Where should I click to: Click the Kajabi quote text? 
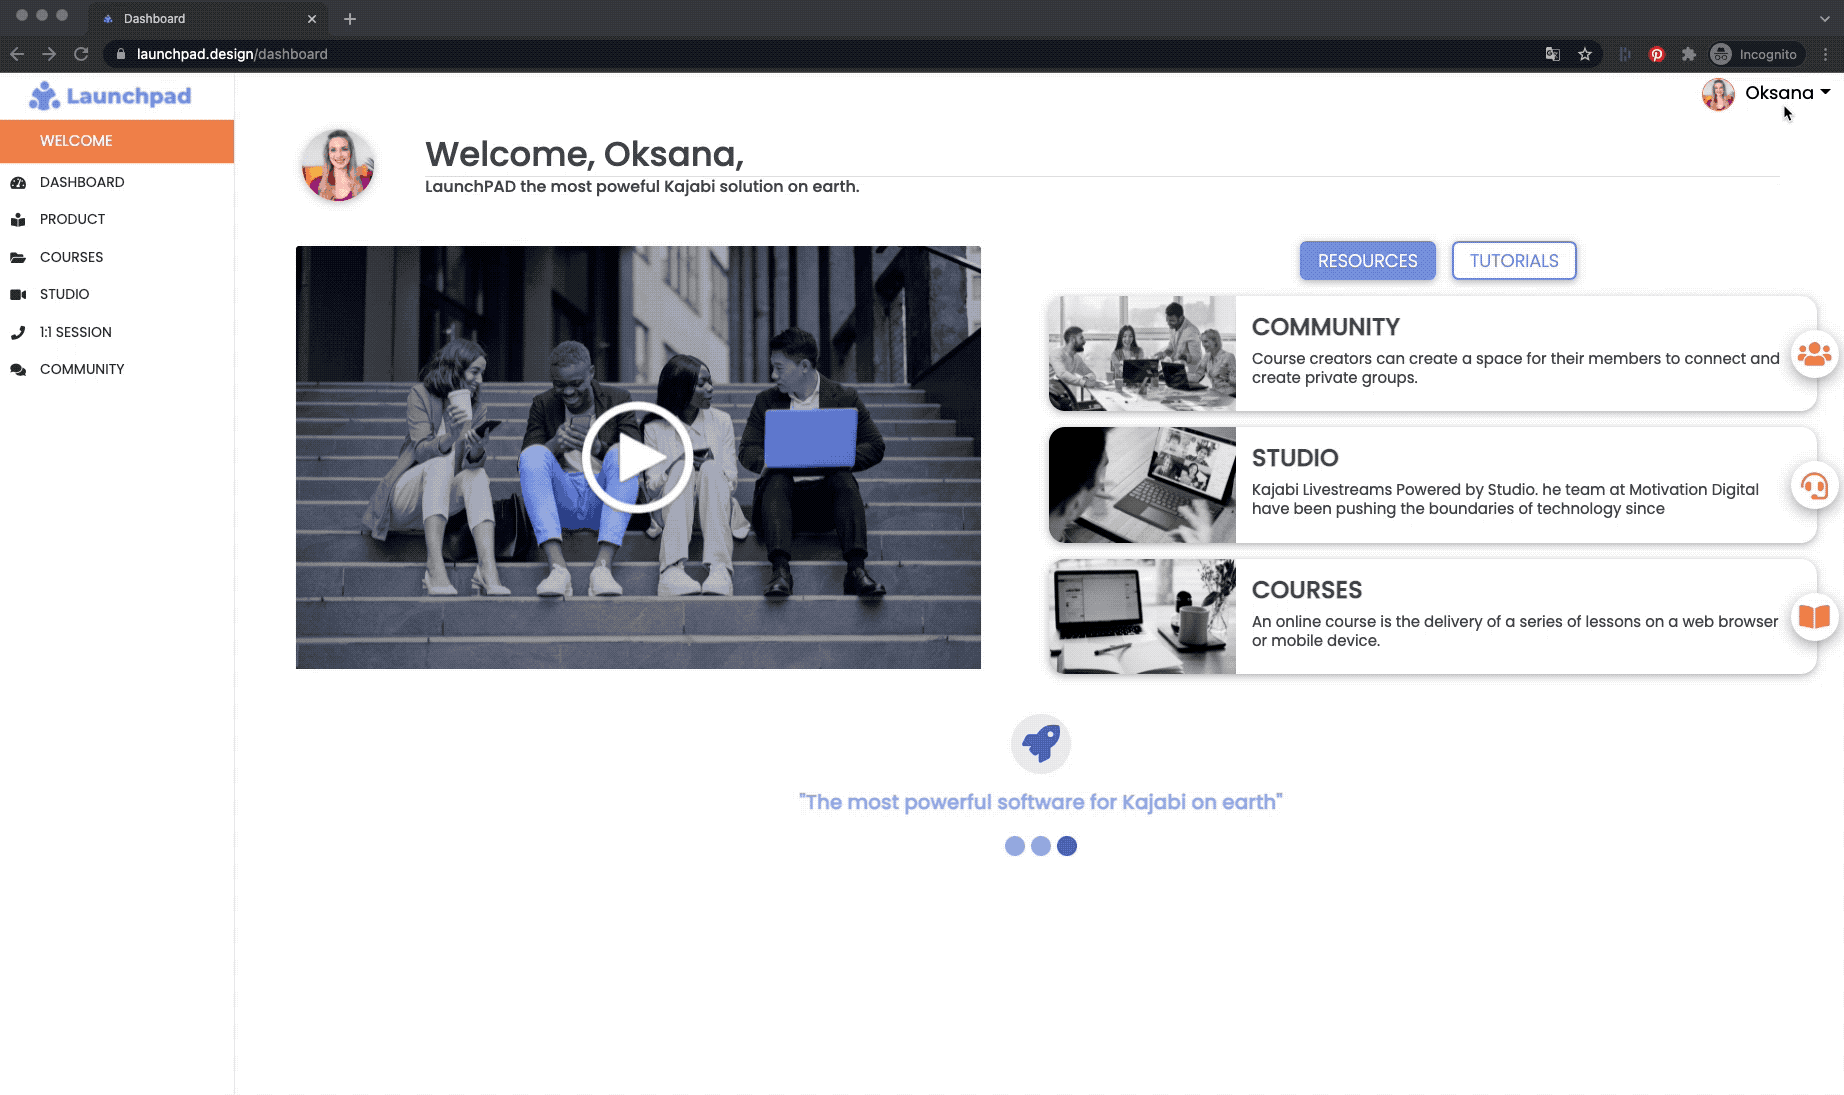point(1041,802)
